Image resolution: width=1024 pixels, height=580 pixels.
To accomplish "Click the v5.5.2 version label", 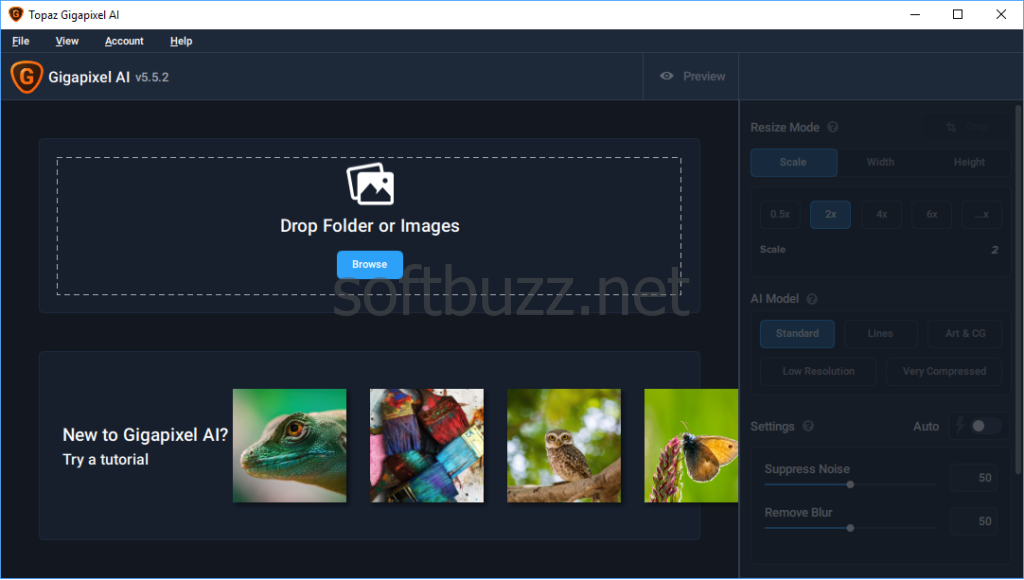I will click(x=152, y=77).
